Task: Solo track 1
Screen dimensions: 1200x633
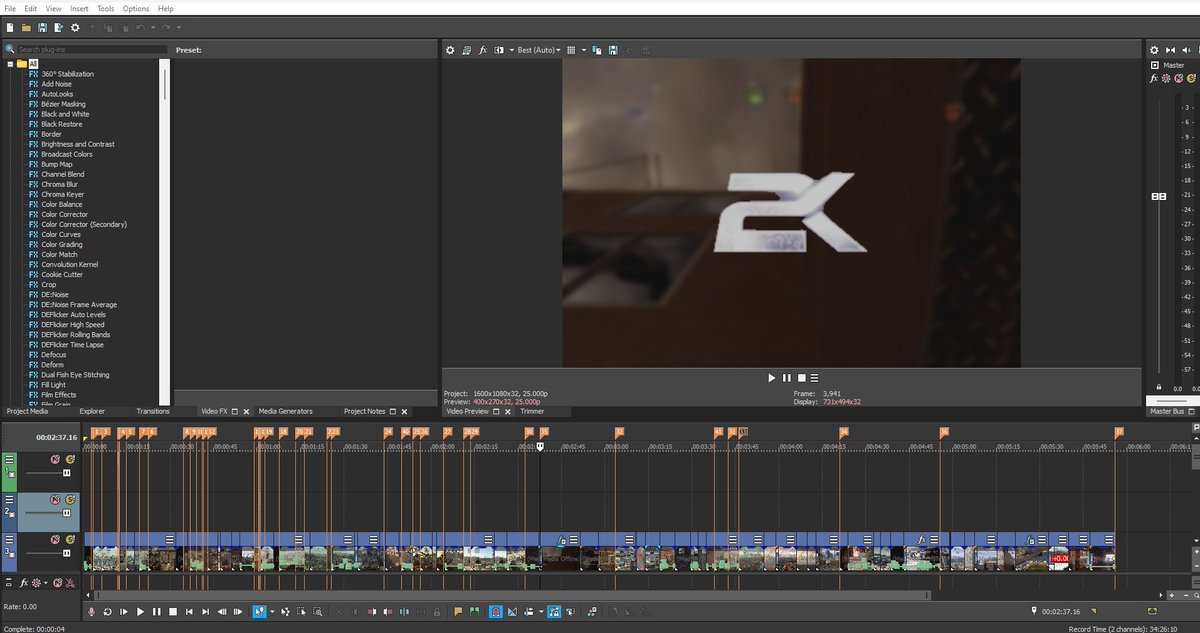Action: (x=70, y=459)
